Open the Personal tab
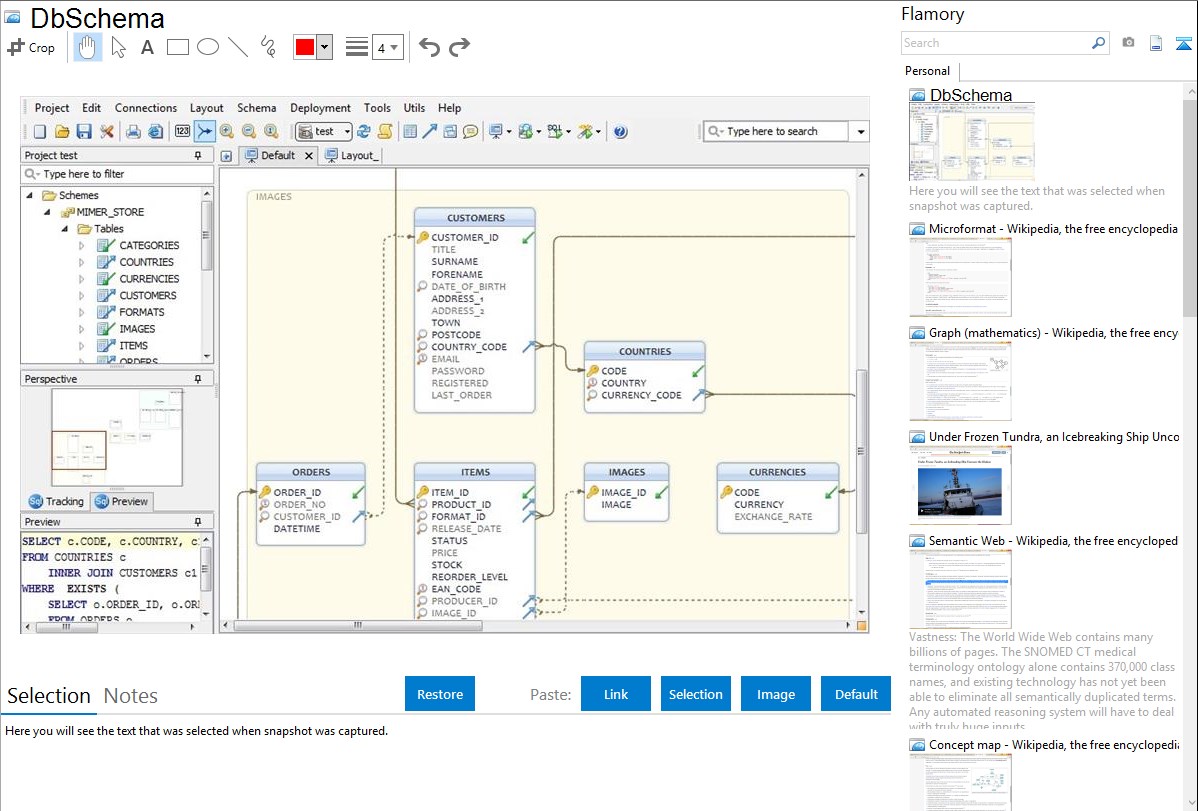 [928, 71]
